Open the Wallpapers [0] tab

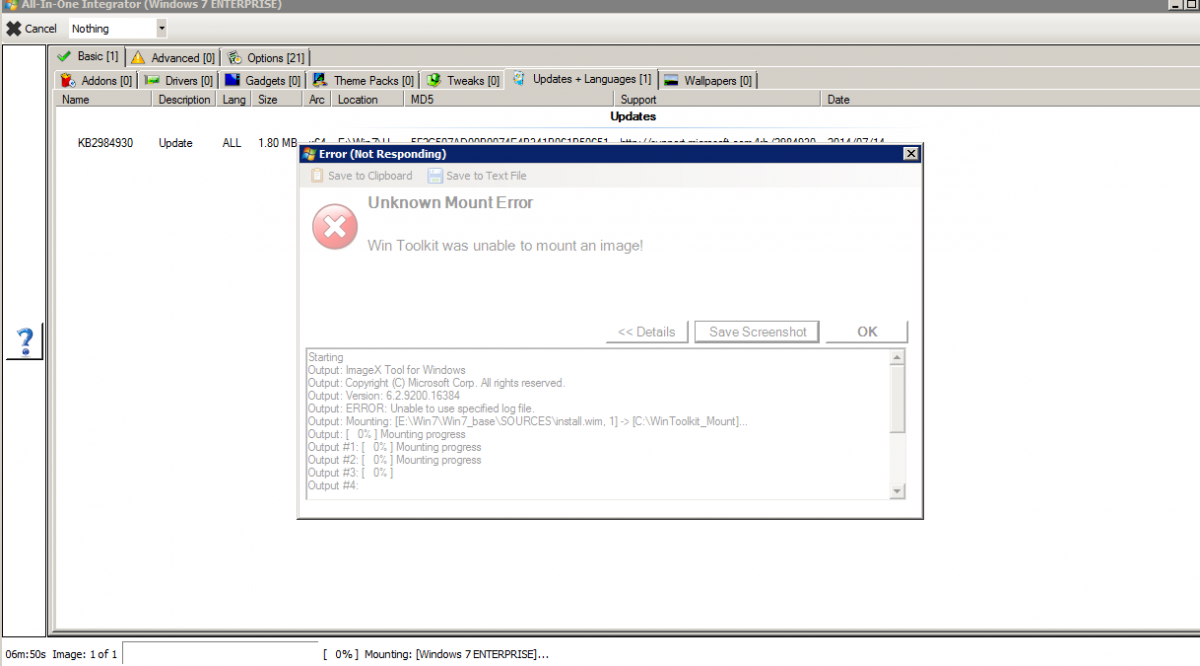tap(709, 80)
